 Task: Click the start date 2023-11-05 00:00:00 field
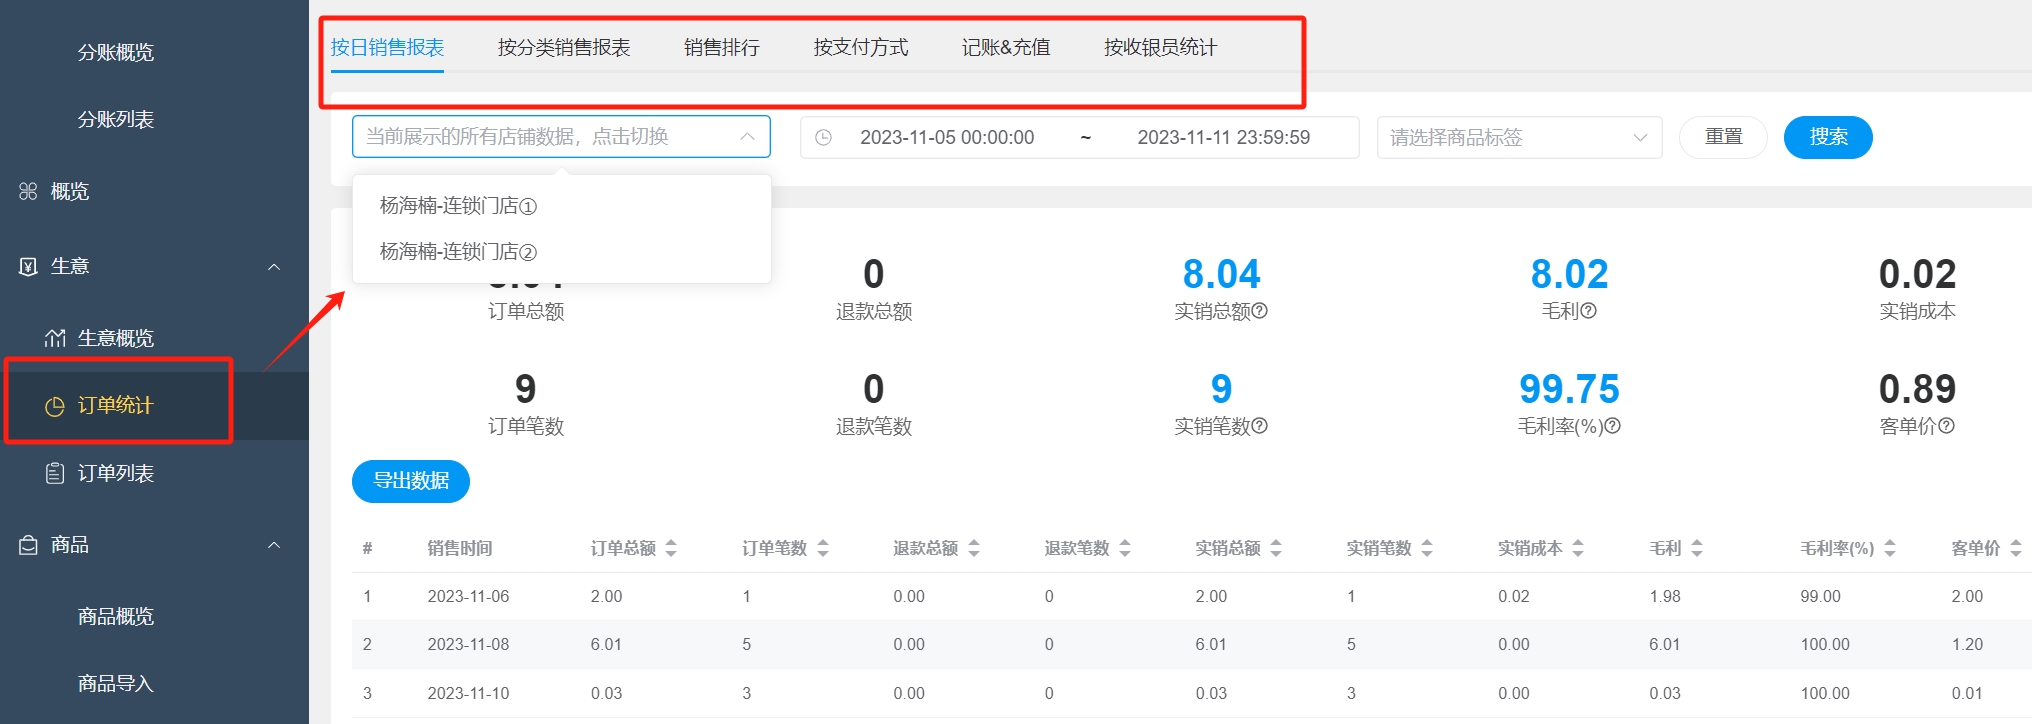(x=947, y=138)
